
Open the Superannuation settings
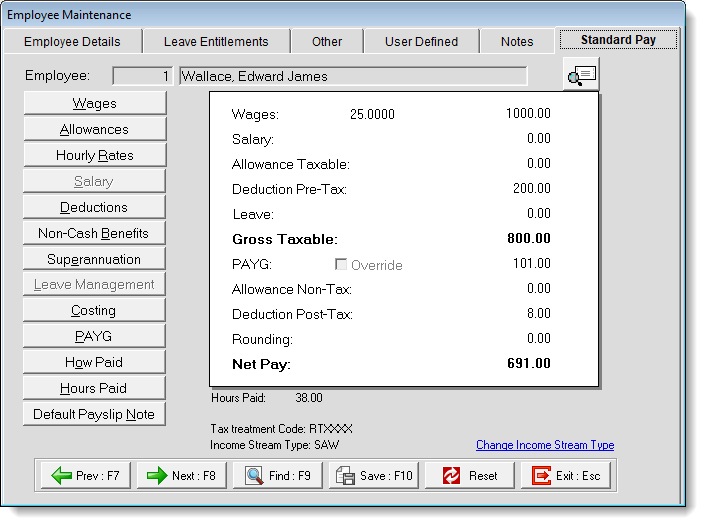point(94,259)
